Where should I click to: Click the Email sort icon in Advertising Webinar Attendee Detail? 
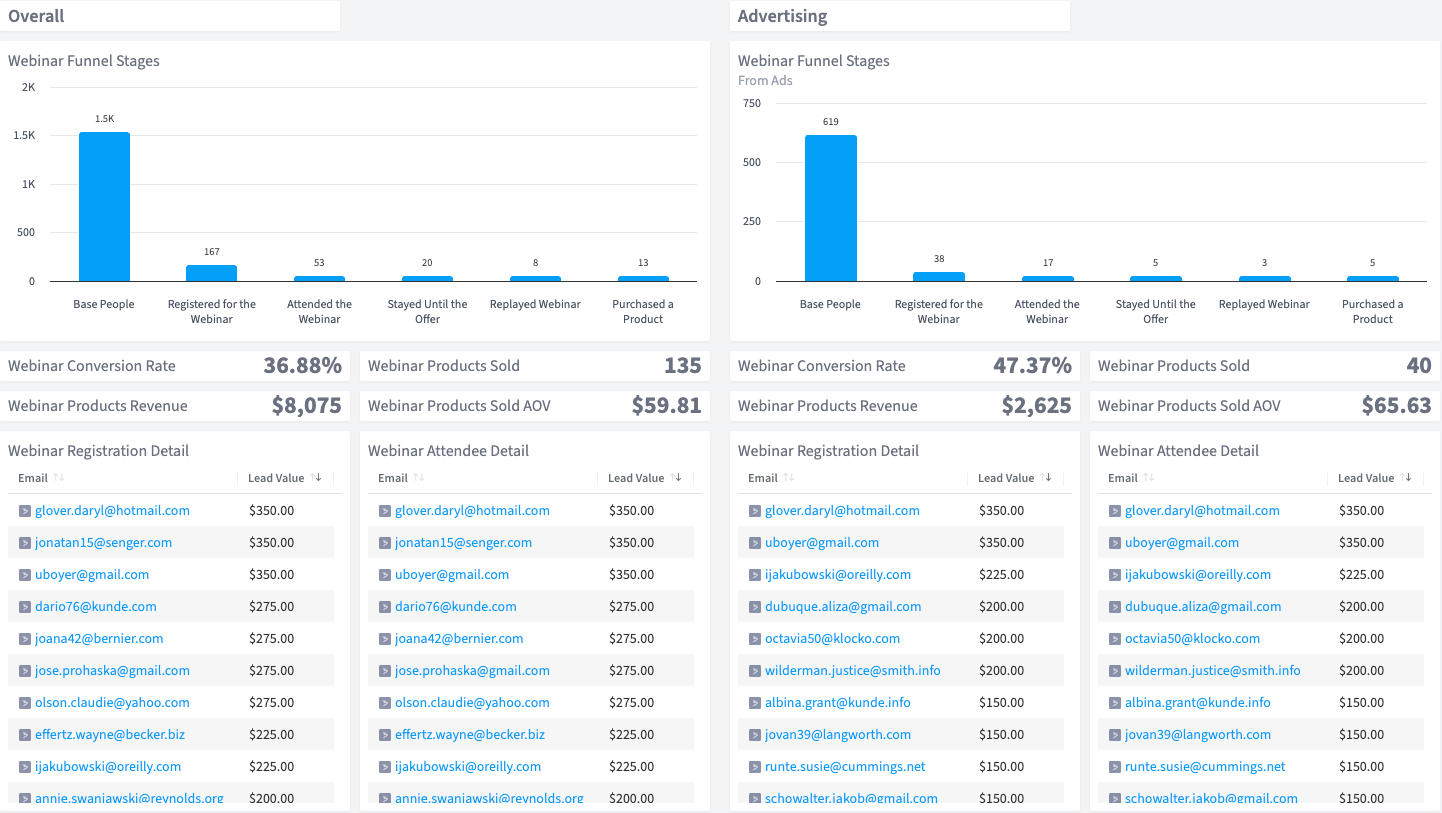[x=1147, y=478]
